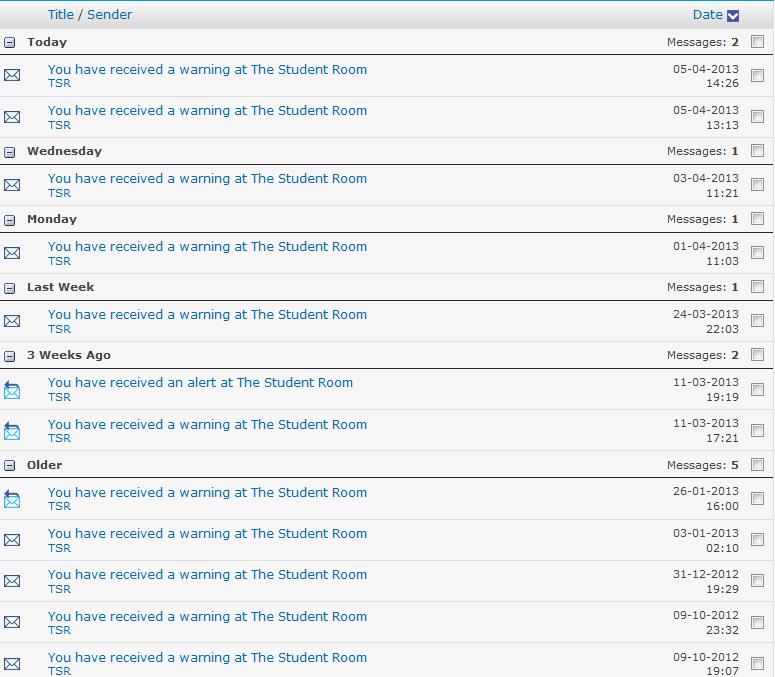The height and width of the screenshot is (677, 775).
Task: Select all messages in Monday group checkbox
Action: [x=757, y=218]
